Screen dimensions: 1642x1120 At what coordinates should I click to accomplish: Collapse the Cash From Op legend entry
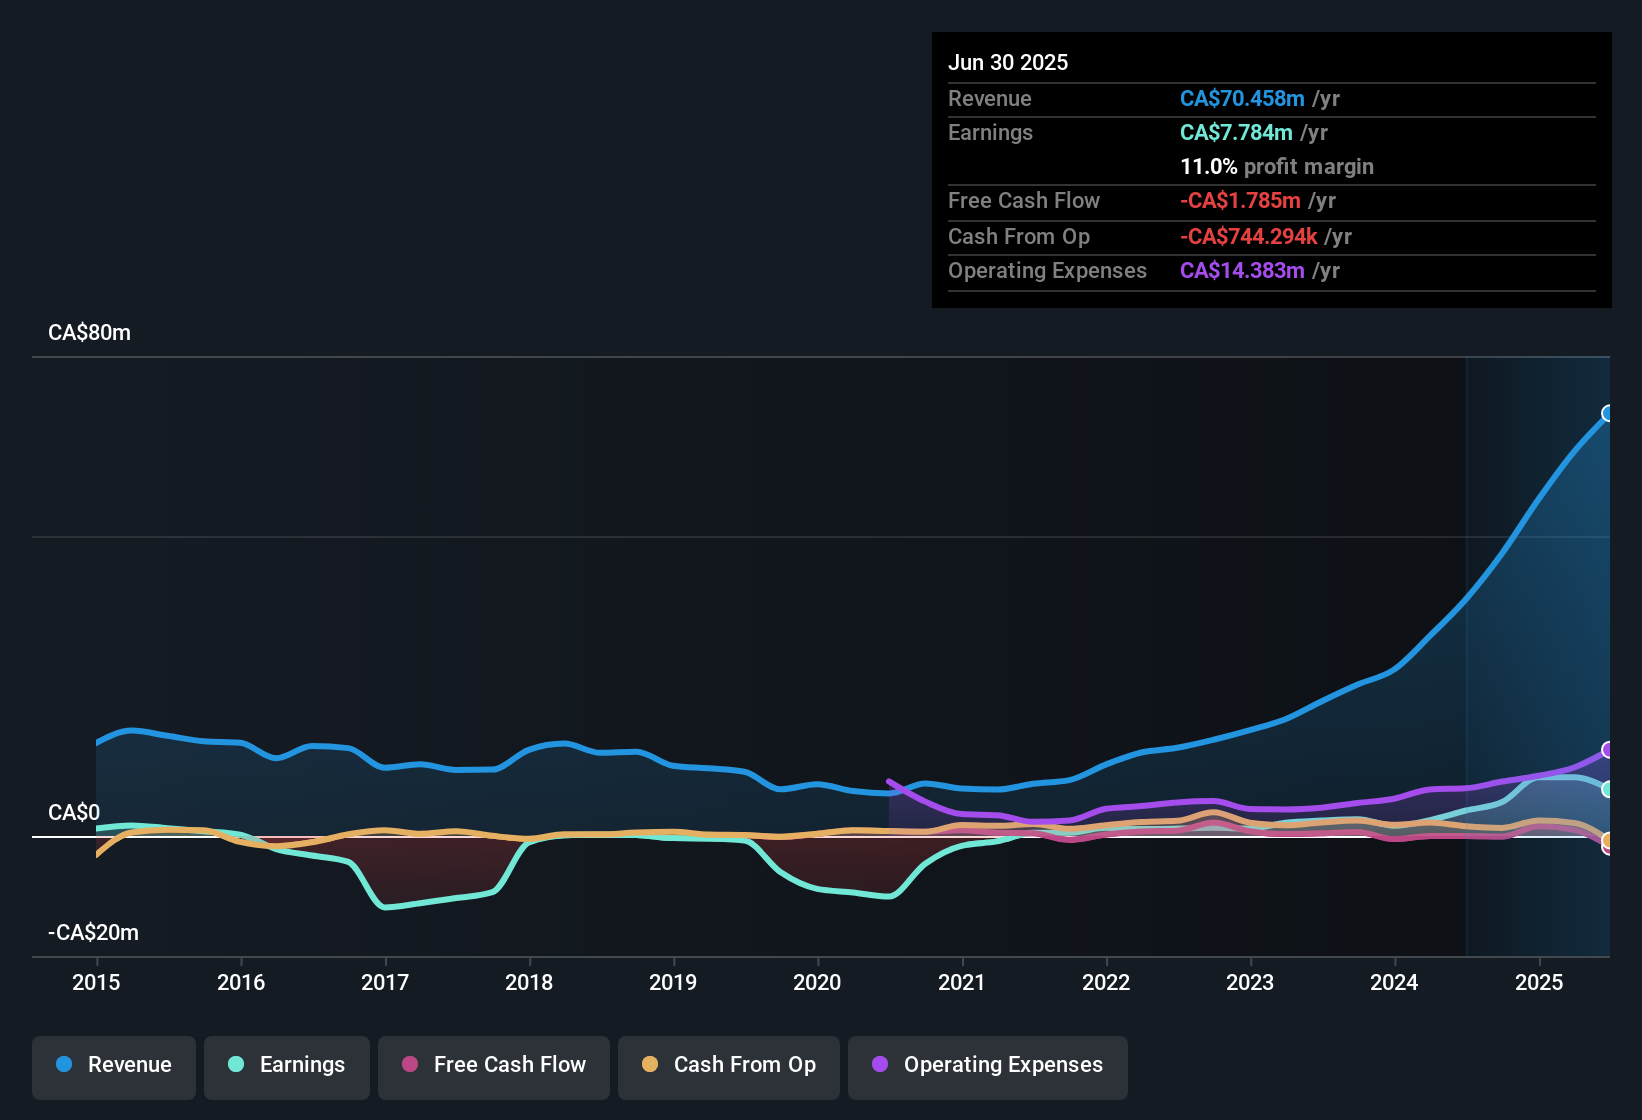coord(728,1065)
